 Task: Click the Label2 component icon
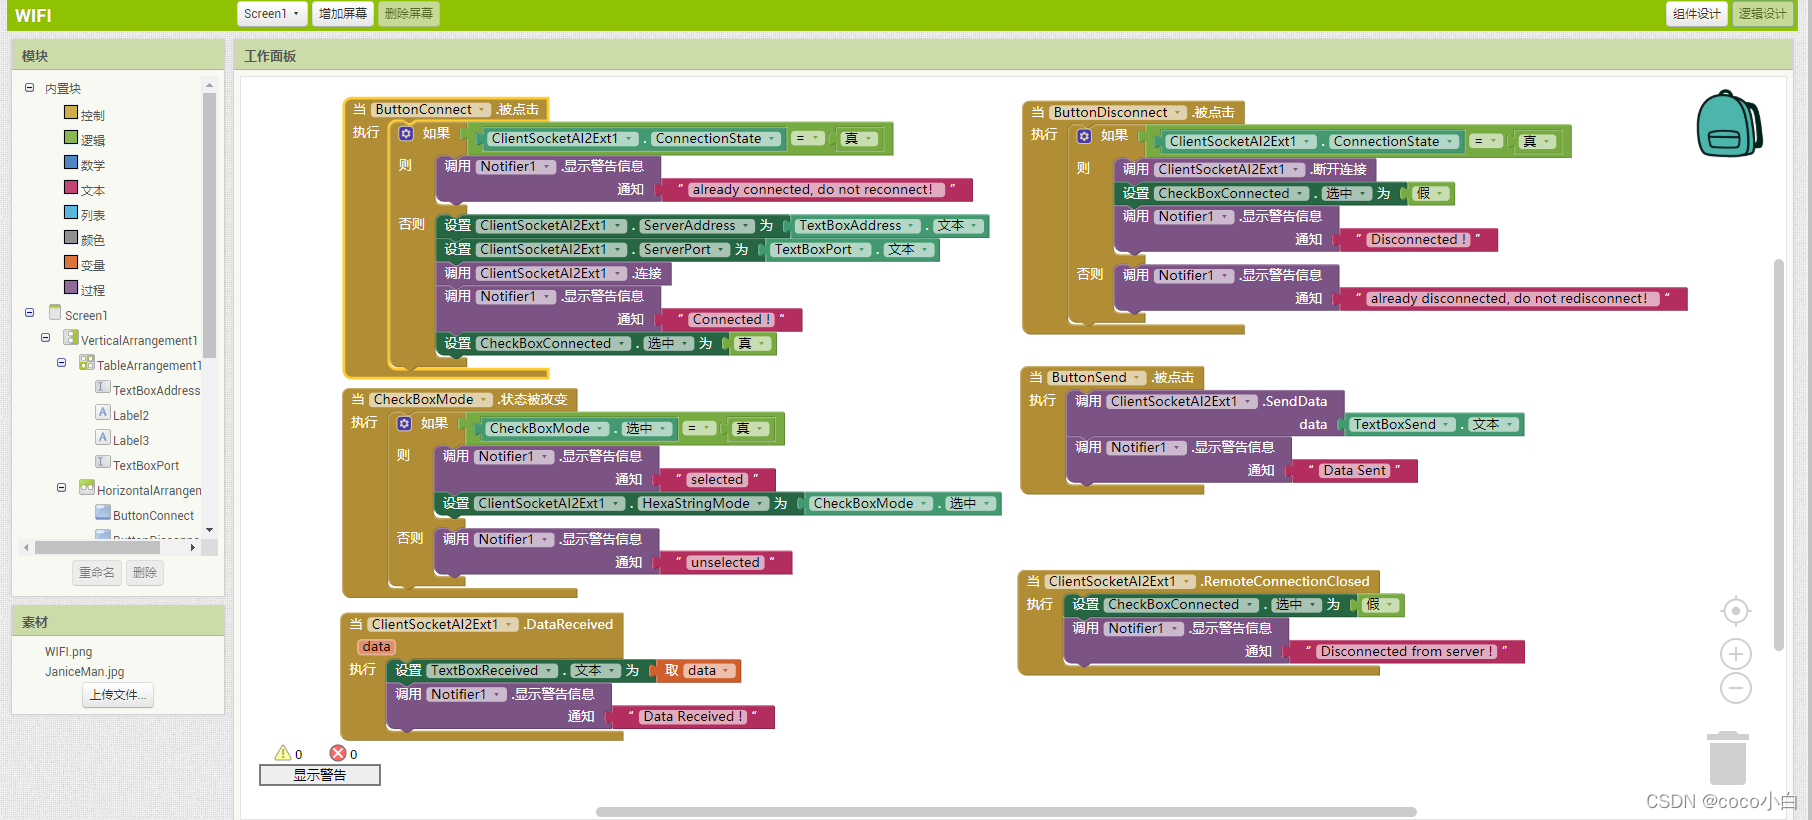pyautogui.click(x=103, y=412)
